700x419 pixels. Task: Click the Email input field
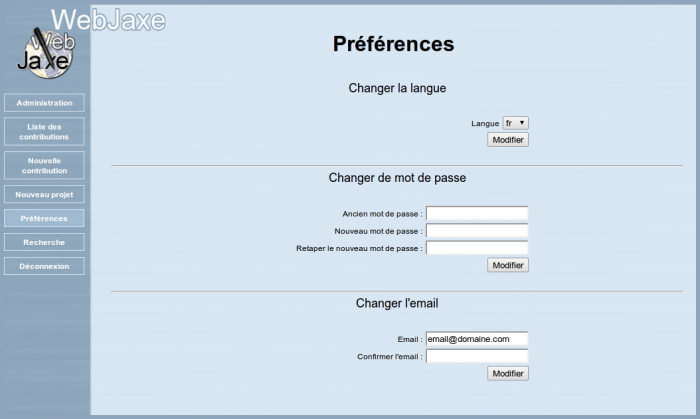477,339
